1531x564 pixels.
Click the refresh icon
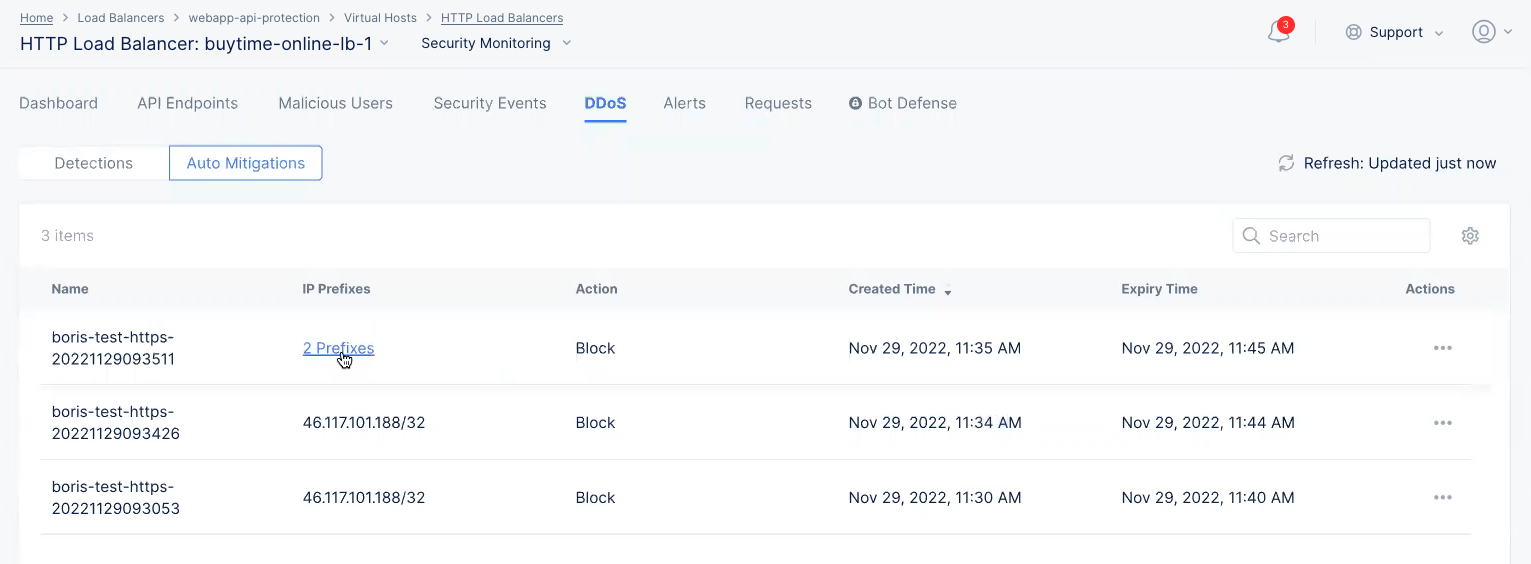coord(1286,163)
